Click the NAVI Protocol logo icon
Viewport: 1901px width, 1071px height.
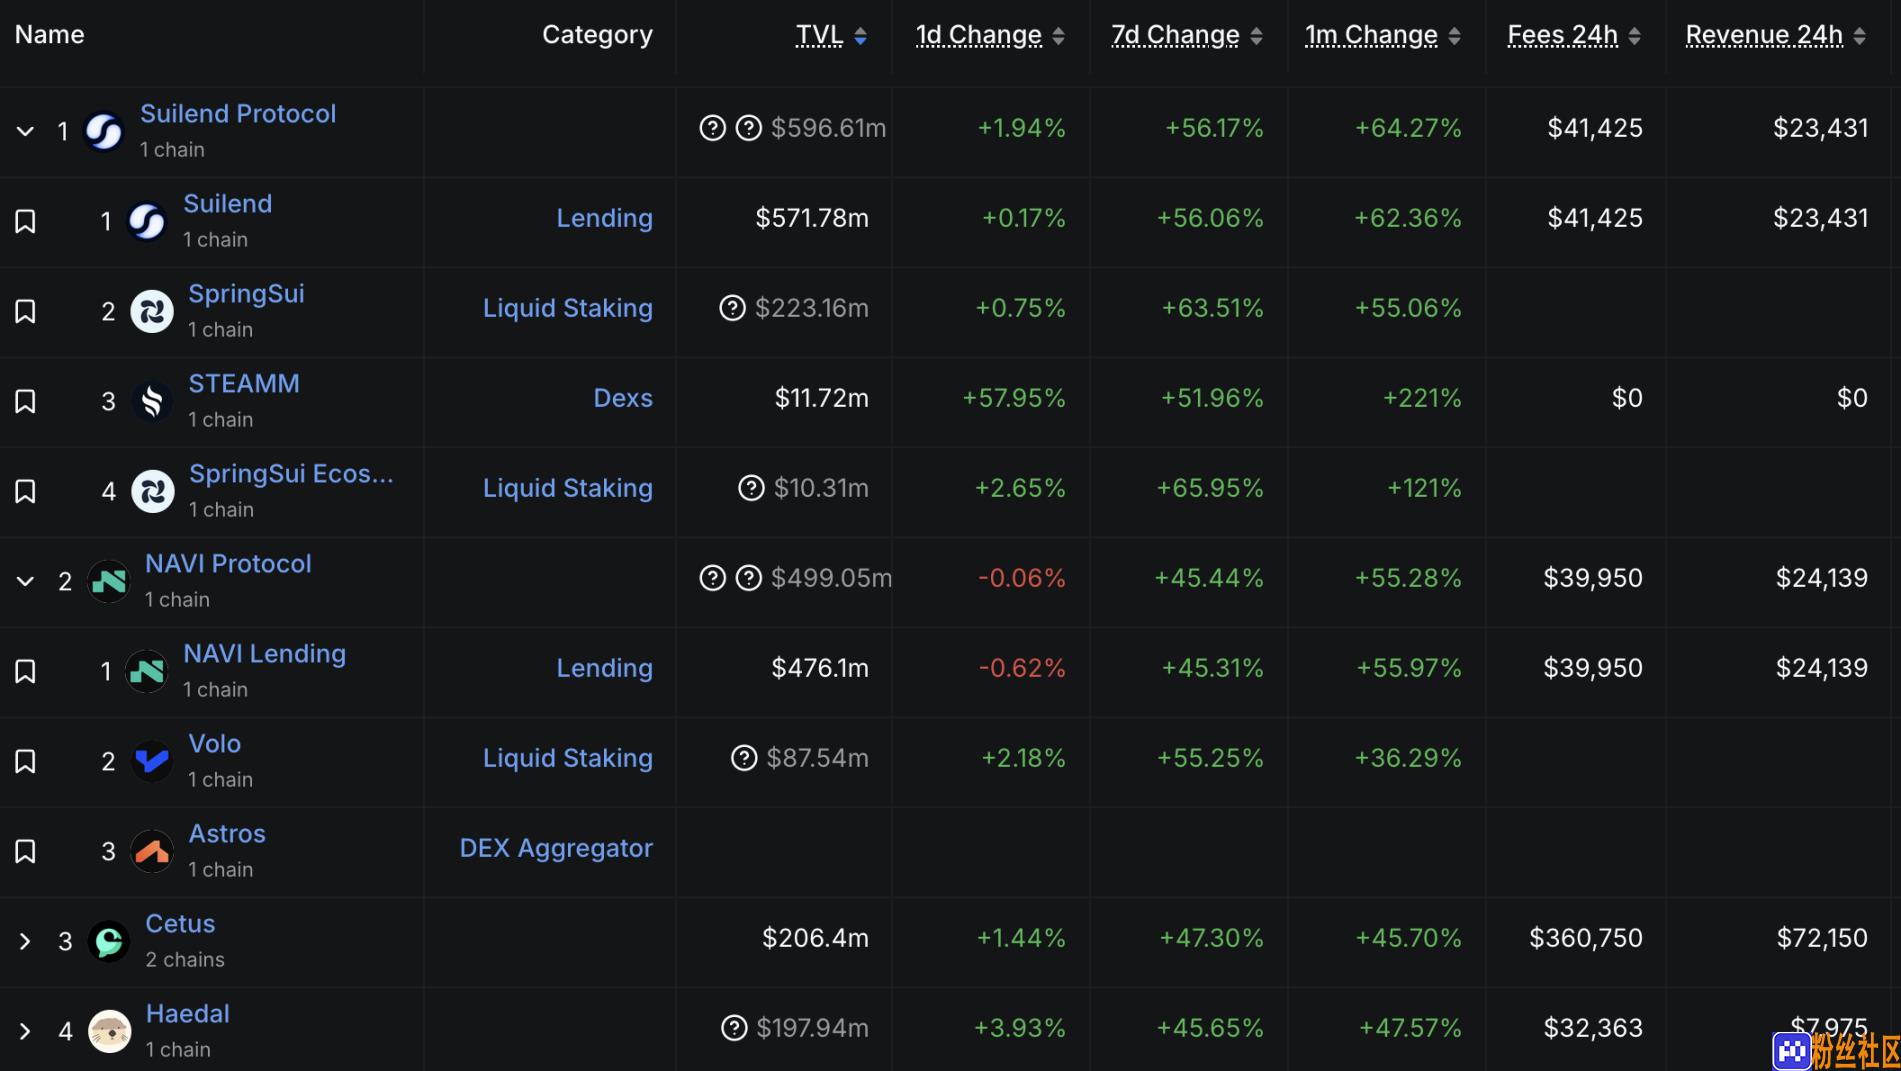(109, 581)
